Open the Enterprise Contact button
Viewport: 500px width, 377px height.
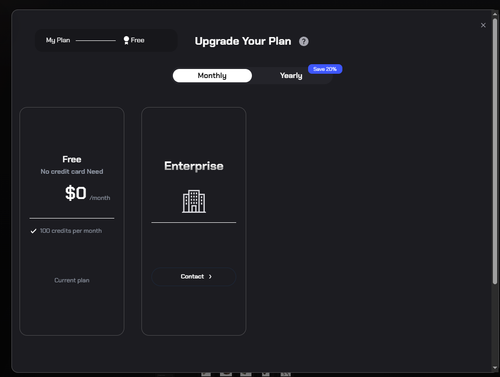(x=194, y=277)
